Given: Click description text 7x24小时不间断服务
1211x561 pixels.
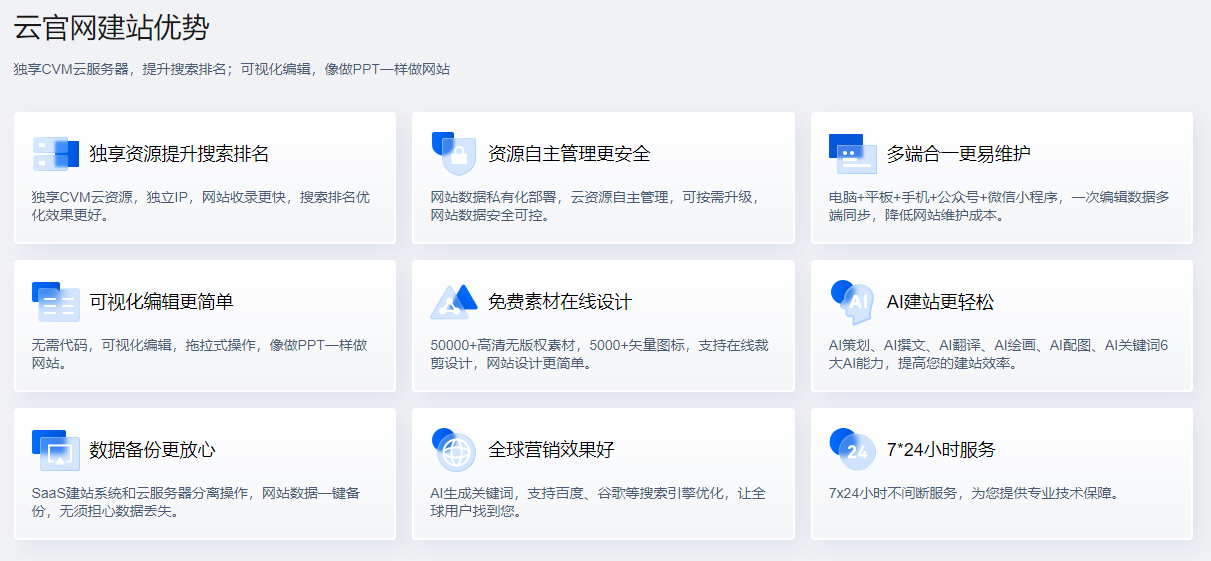Looking at the screenshot, I should pyautogui.click(x=973, y=493).
